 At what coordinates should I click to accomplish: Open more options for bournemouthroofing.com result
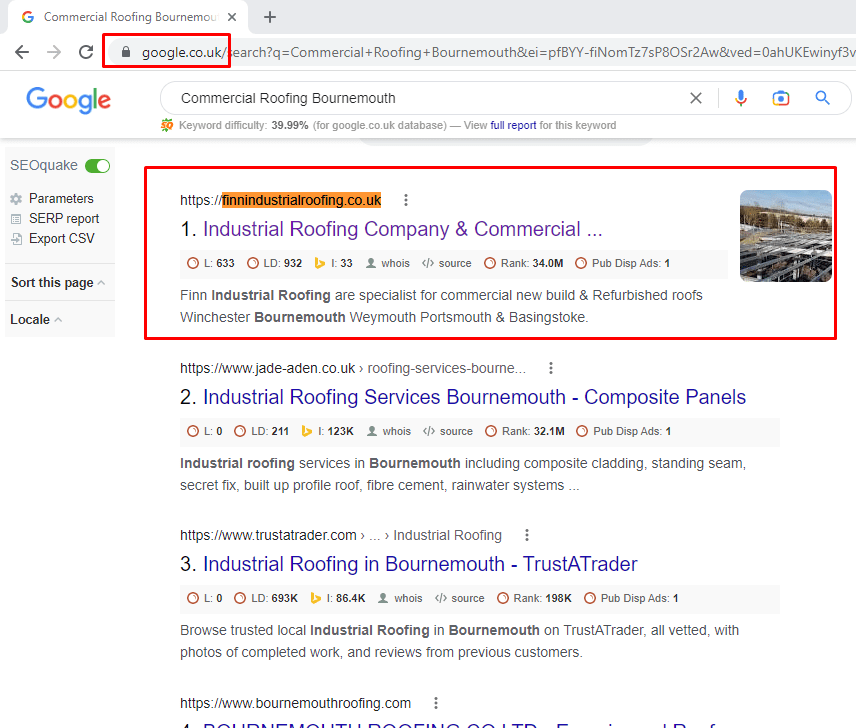pos(436,703)
